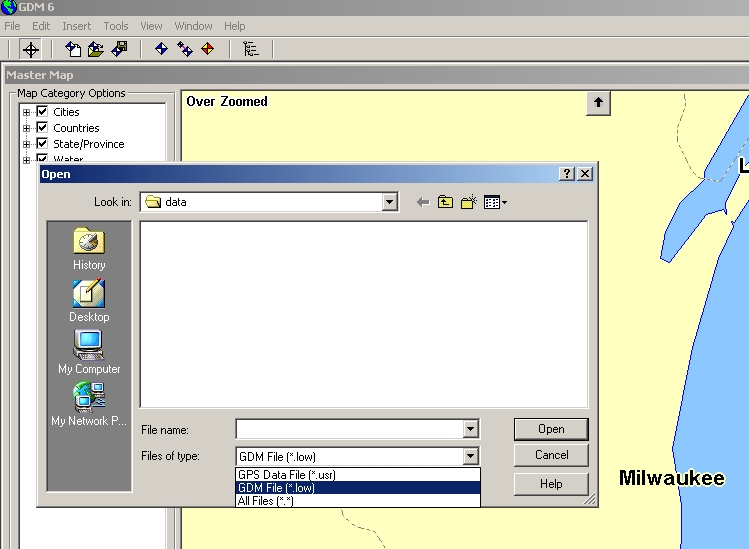This screenshot has height=549, width=749.
Task: Open the Tools menu
Action: click(x=116, y=26)
